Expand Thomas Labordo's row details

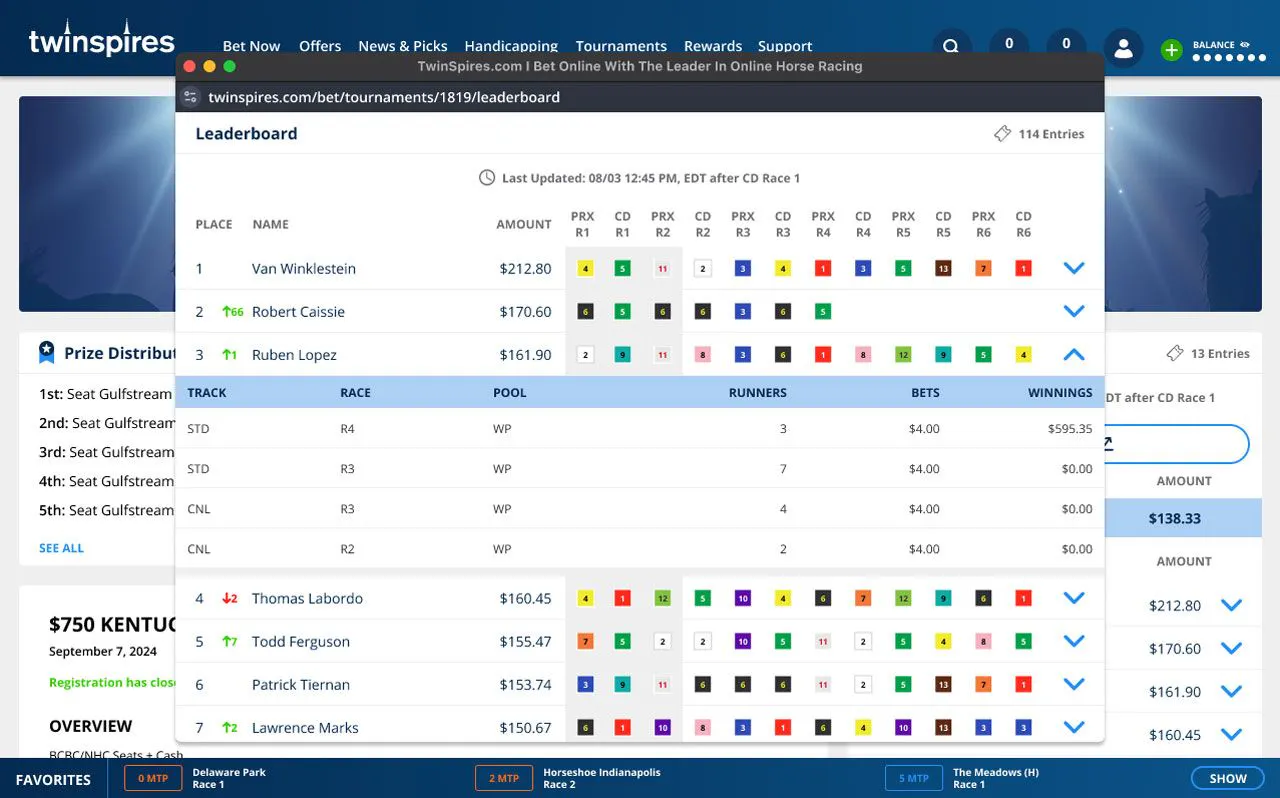tap(1073, 598)
